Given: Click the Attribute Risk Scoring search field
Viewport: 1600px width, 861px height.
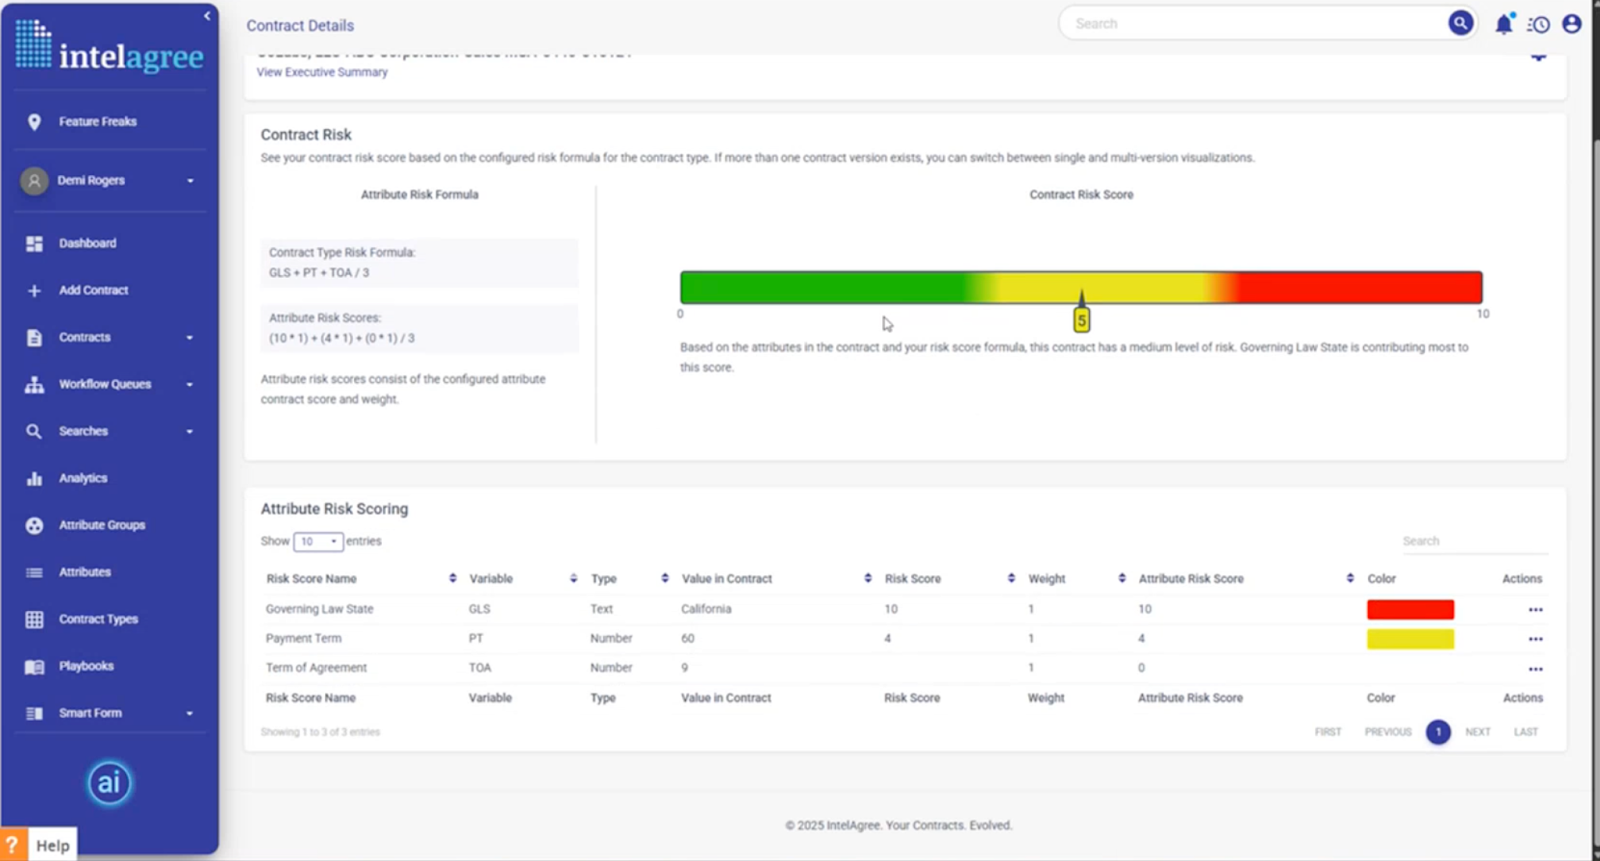Looking at the screenshot, I should (x=1474, y=541).
